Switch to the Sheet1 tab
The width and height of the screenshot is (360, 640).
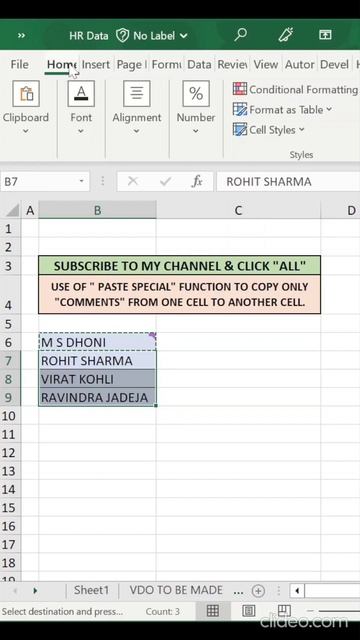91,590
